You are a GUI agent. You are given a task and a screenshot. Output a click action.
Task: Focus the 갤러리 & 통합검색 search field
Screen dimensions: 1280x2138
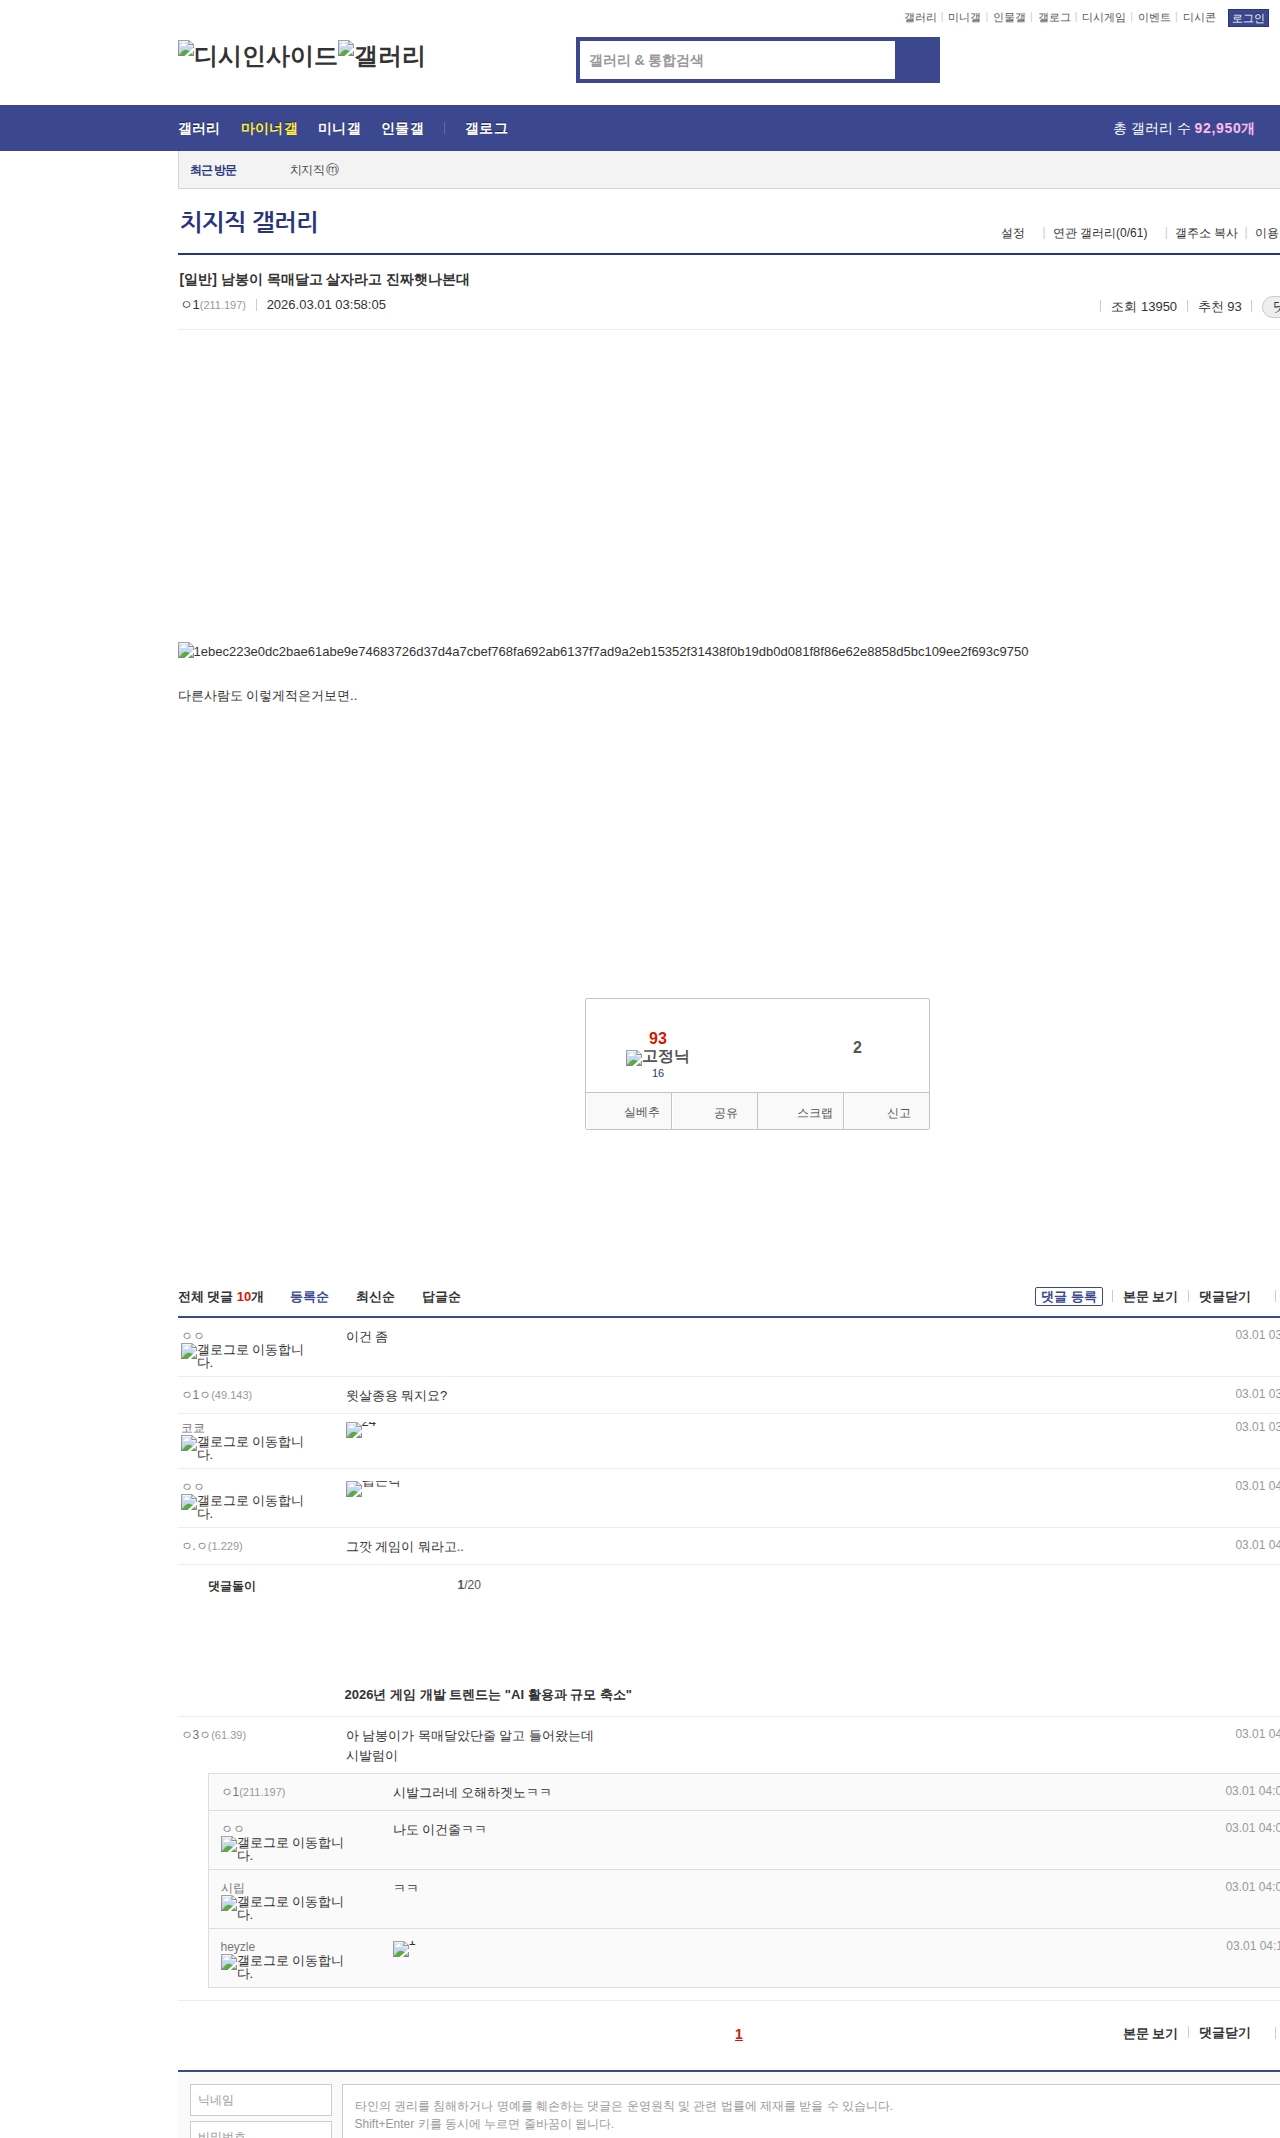click(738, 60)
